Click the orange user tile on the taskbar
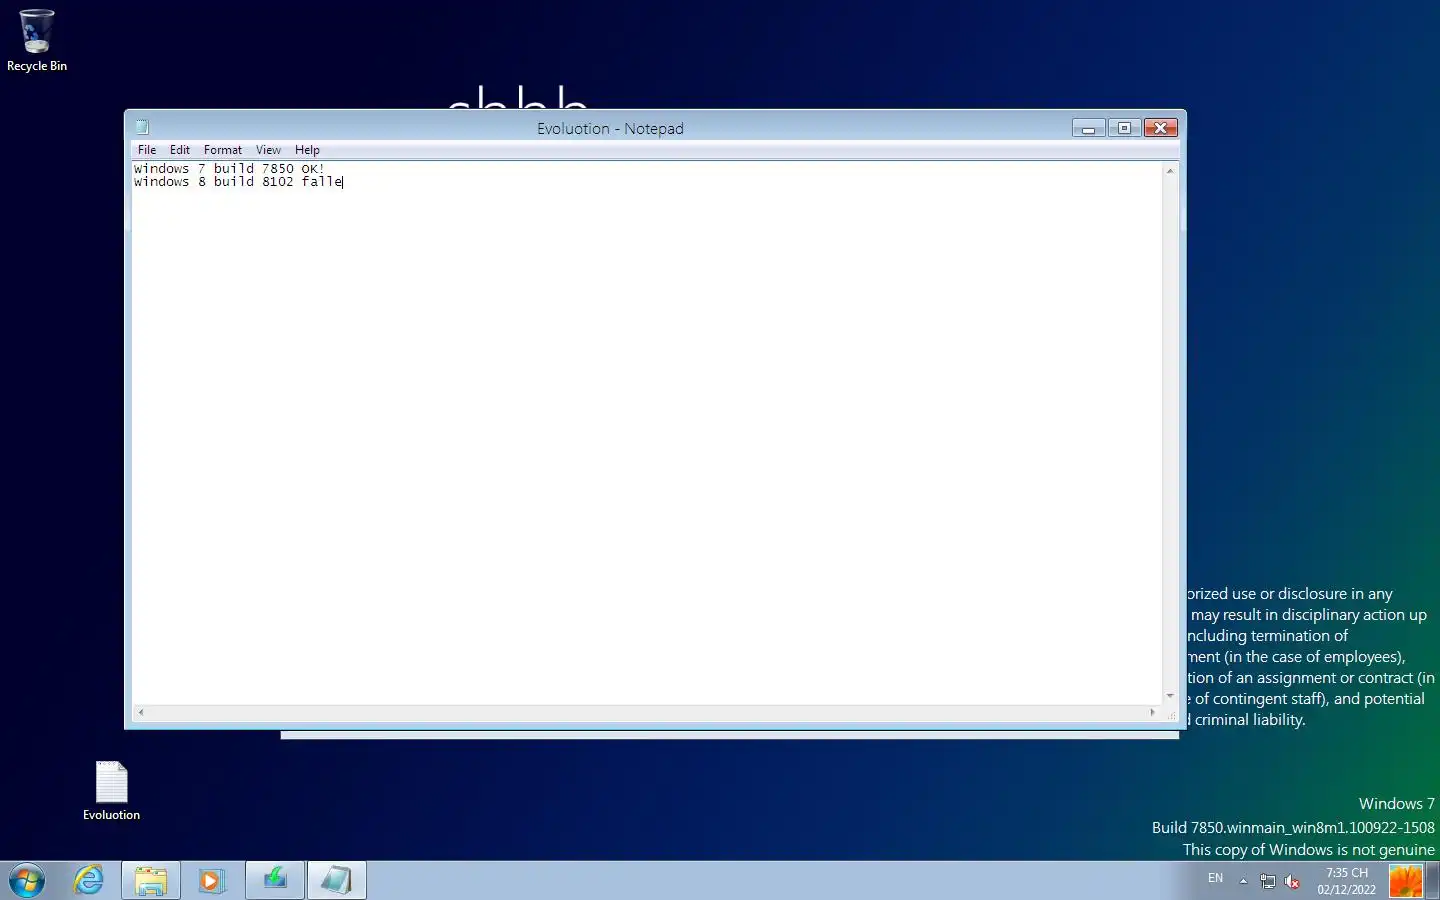 (1405, 881)
